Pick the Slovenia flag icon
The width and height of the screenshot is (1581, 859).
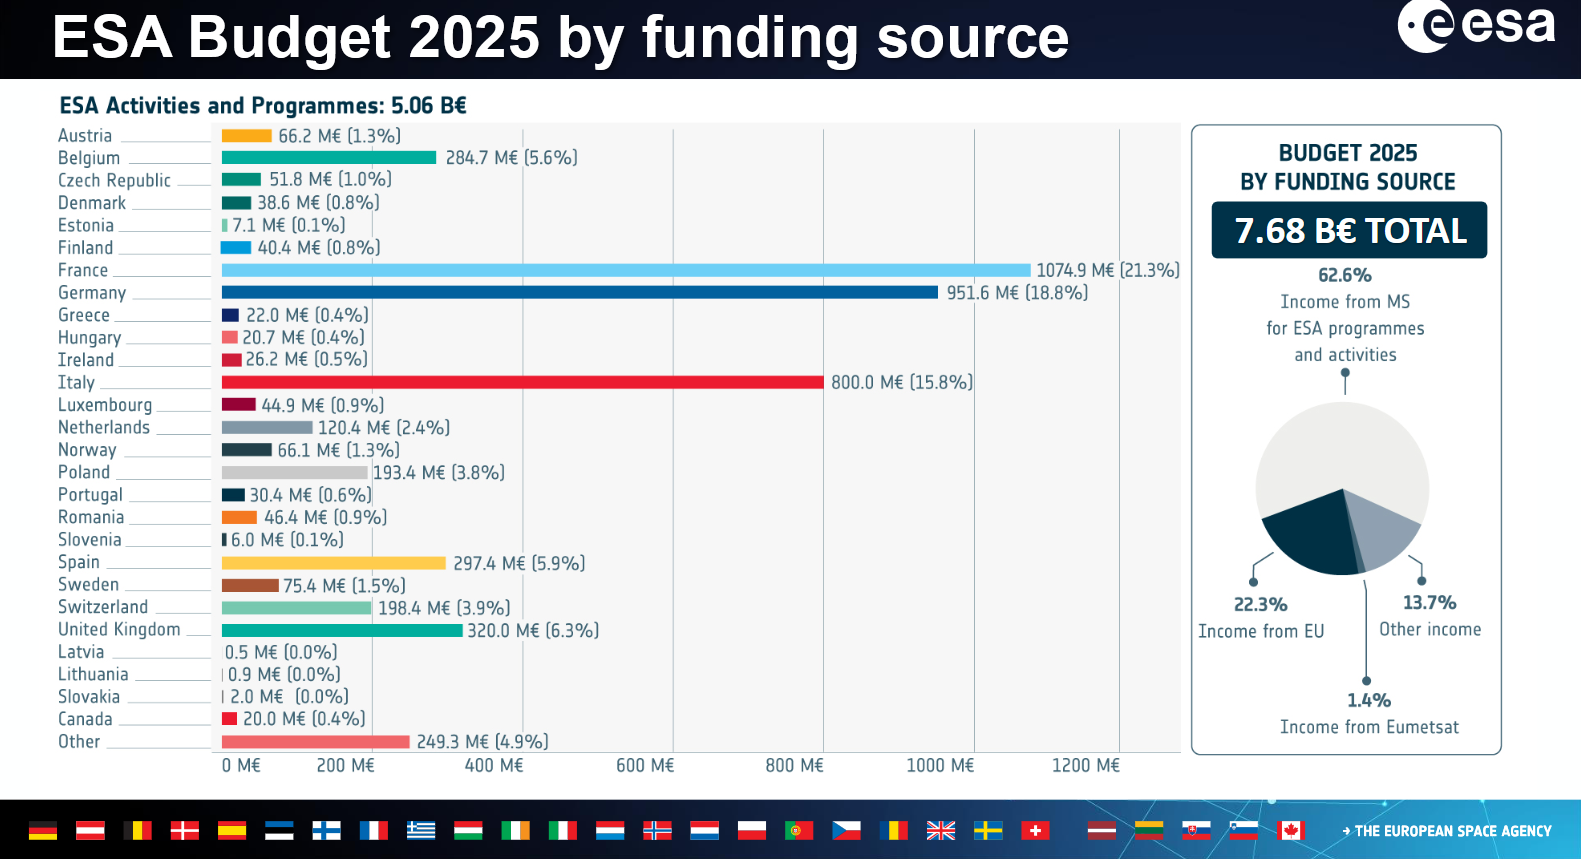pyautogui.click(x=1243, y=830)
